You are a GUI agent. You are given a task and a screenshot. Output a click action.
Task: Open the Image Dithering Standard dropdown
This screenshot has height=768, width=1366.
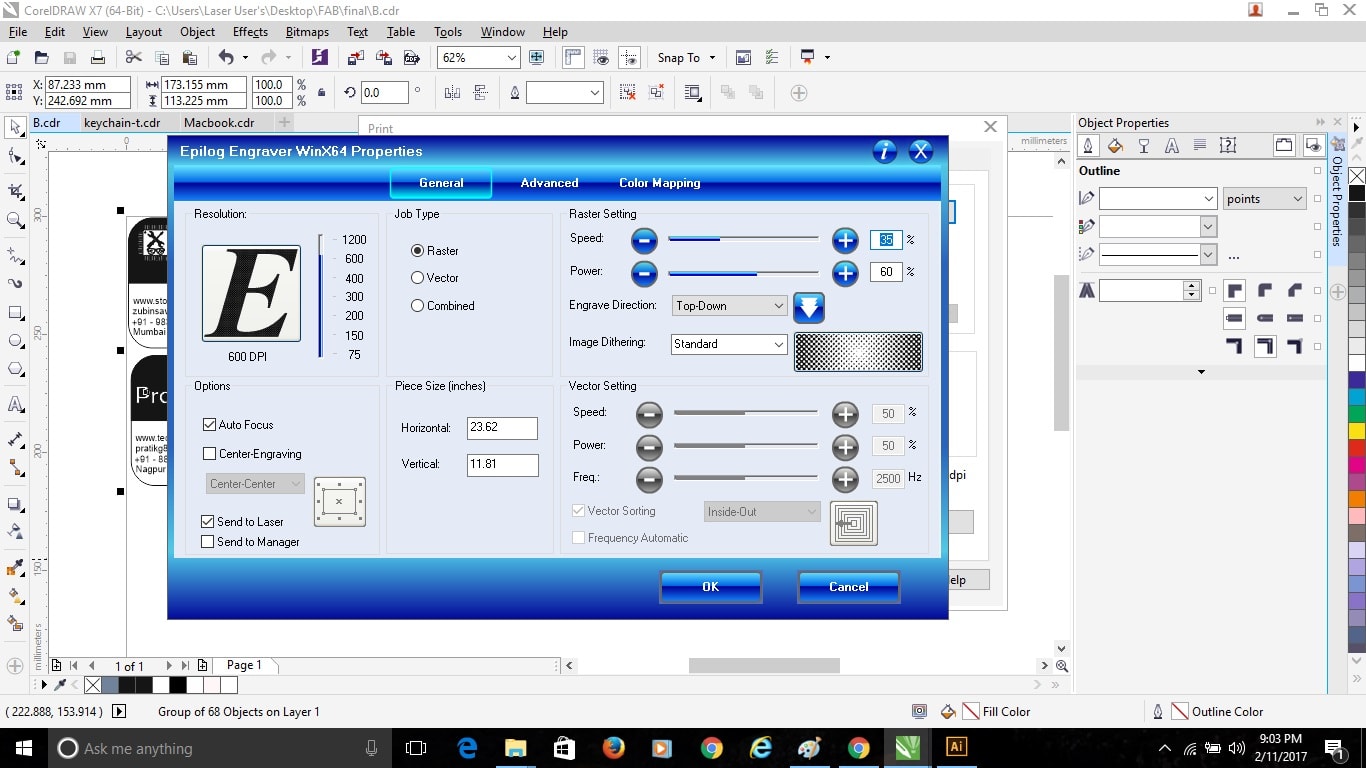click(x=729, y=344)
